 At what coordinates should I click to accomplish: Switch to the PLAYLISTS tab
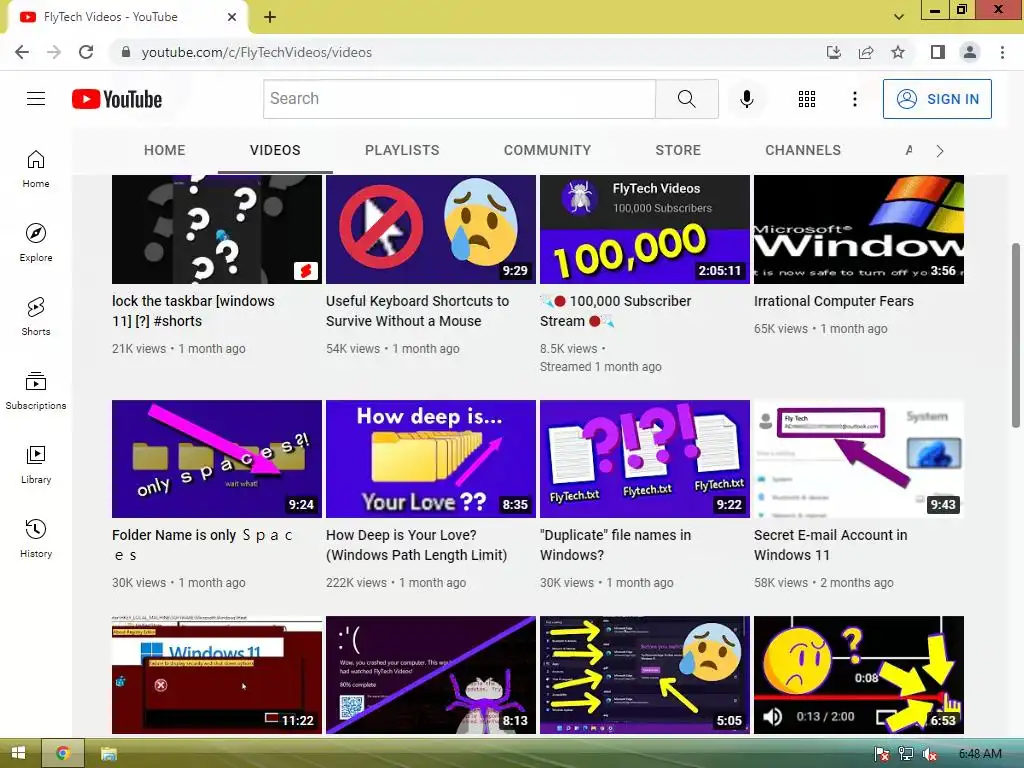pos(402,150)
